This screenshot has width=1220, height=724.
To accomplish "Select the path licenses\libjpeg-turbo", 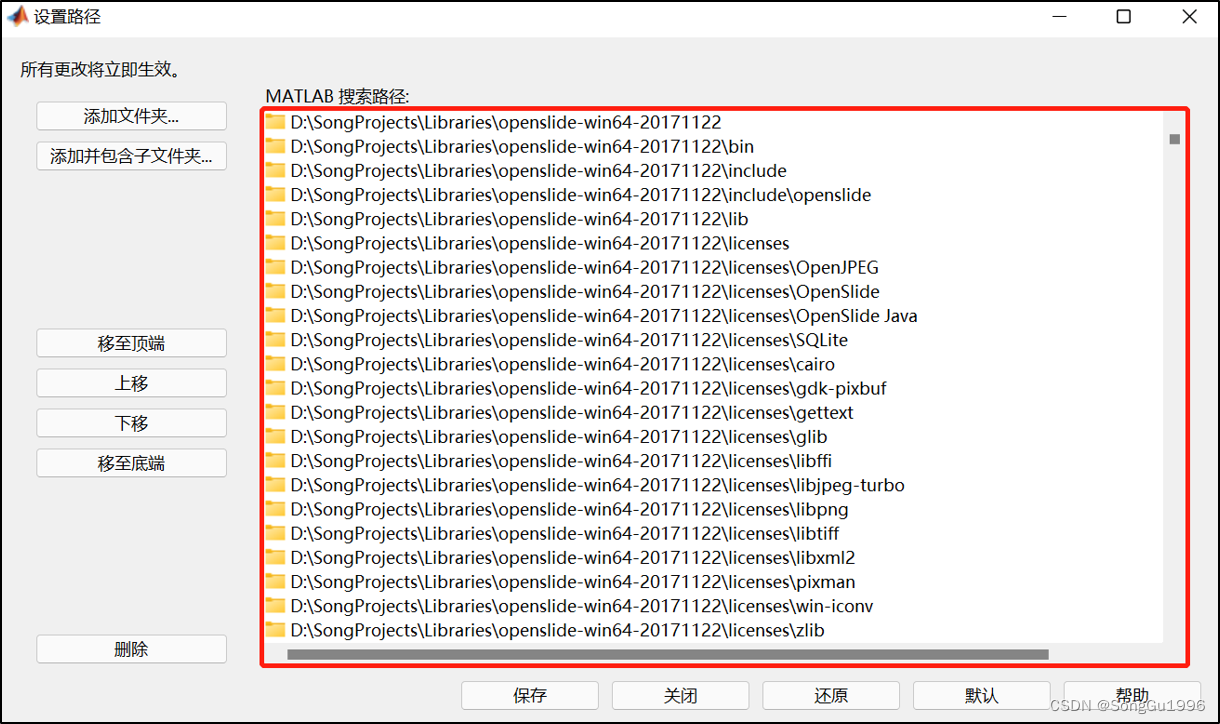I will coord(598,485).
